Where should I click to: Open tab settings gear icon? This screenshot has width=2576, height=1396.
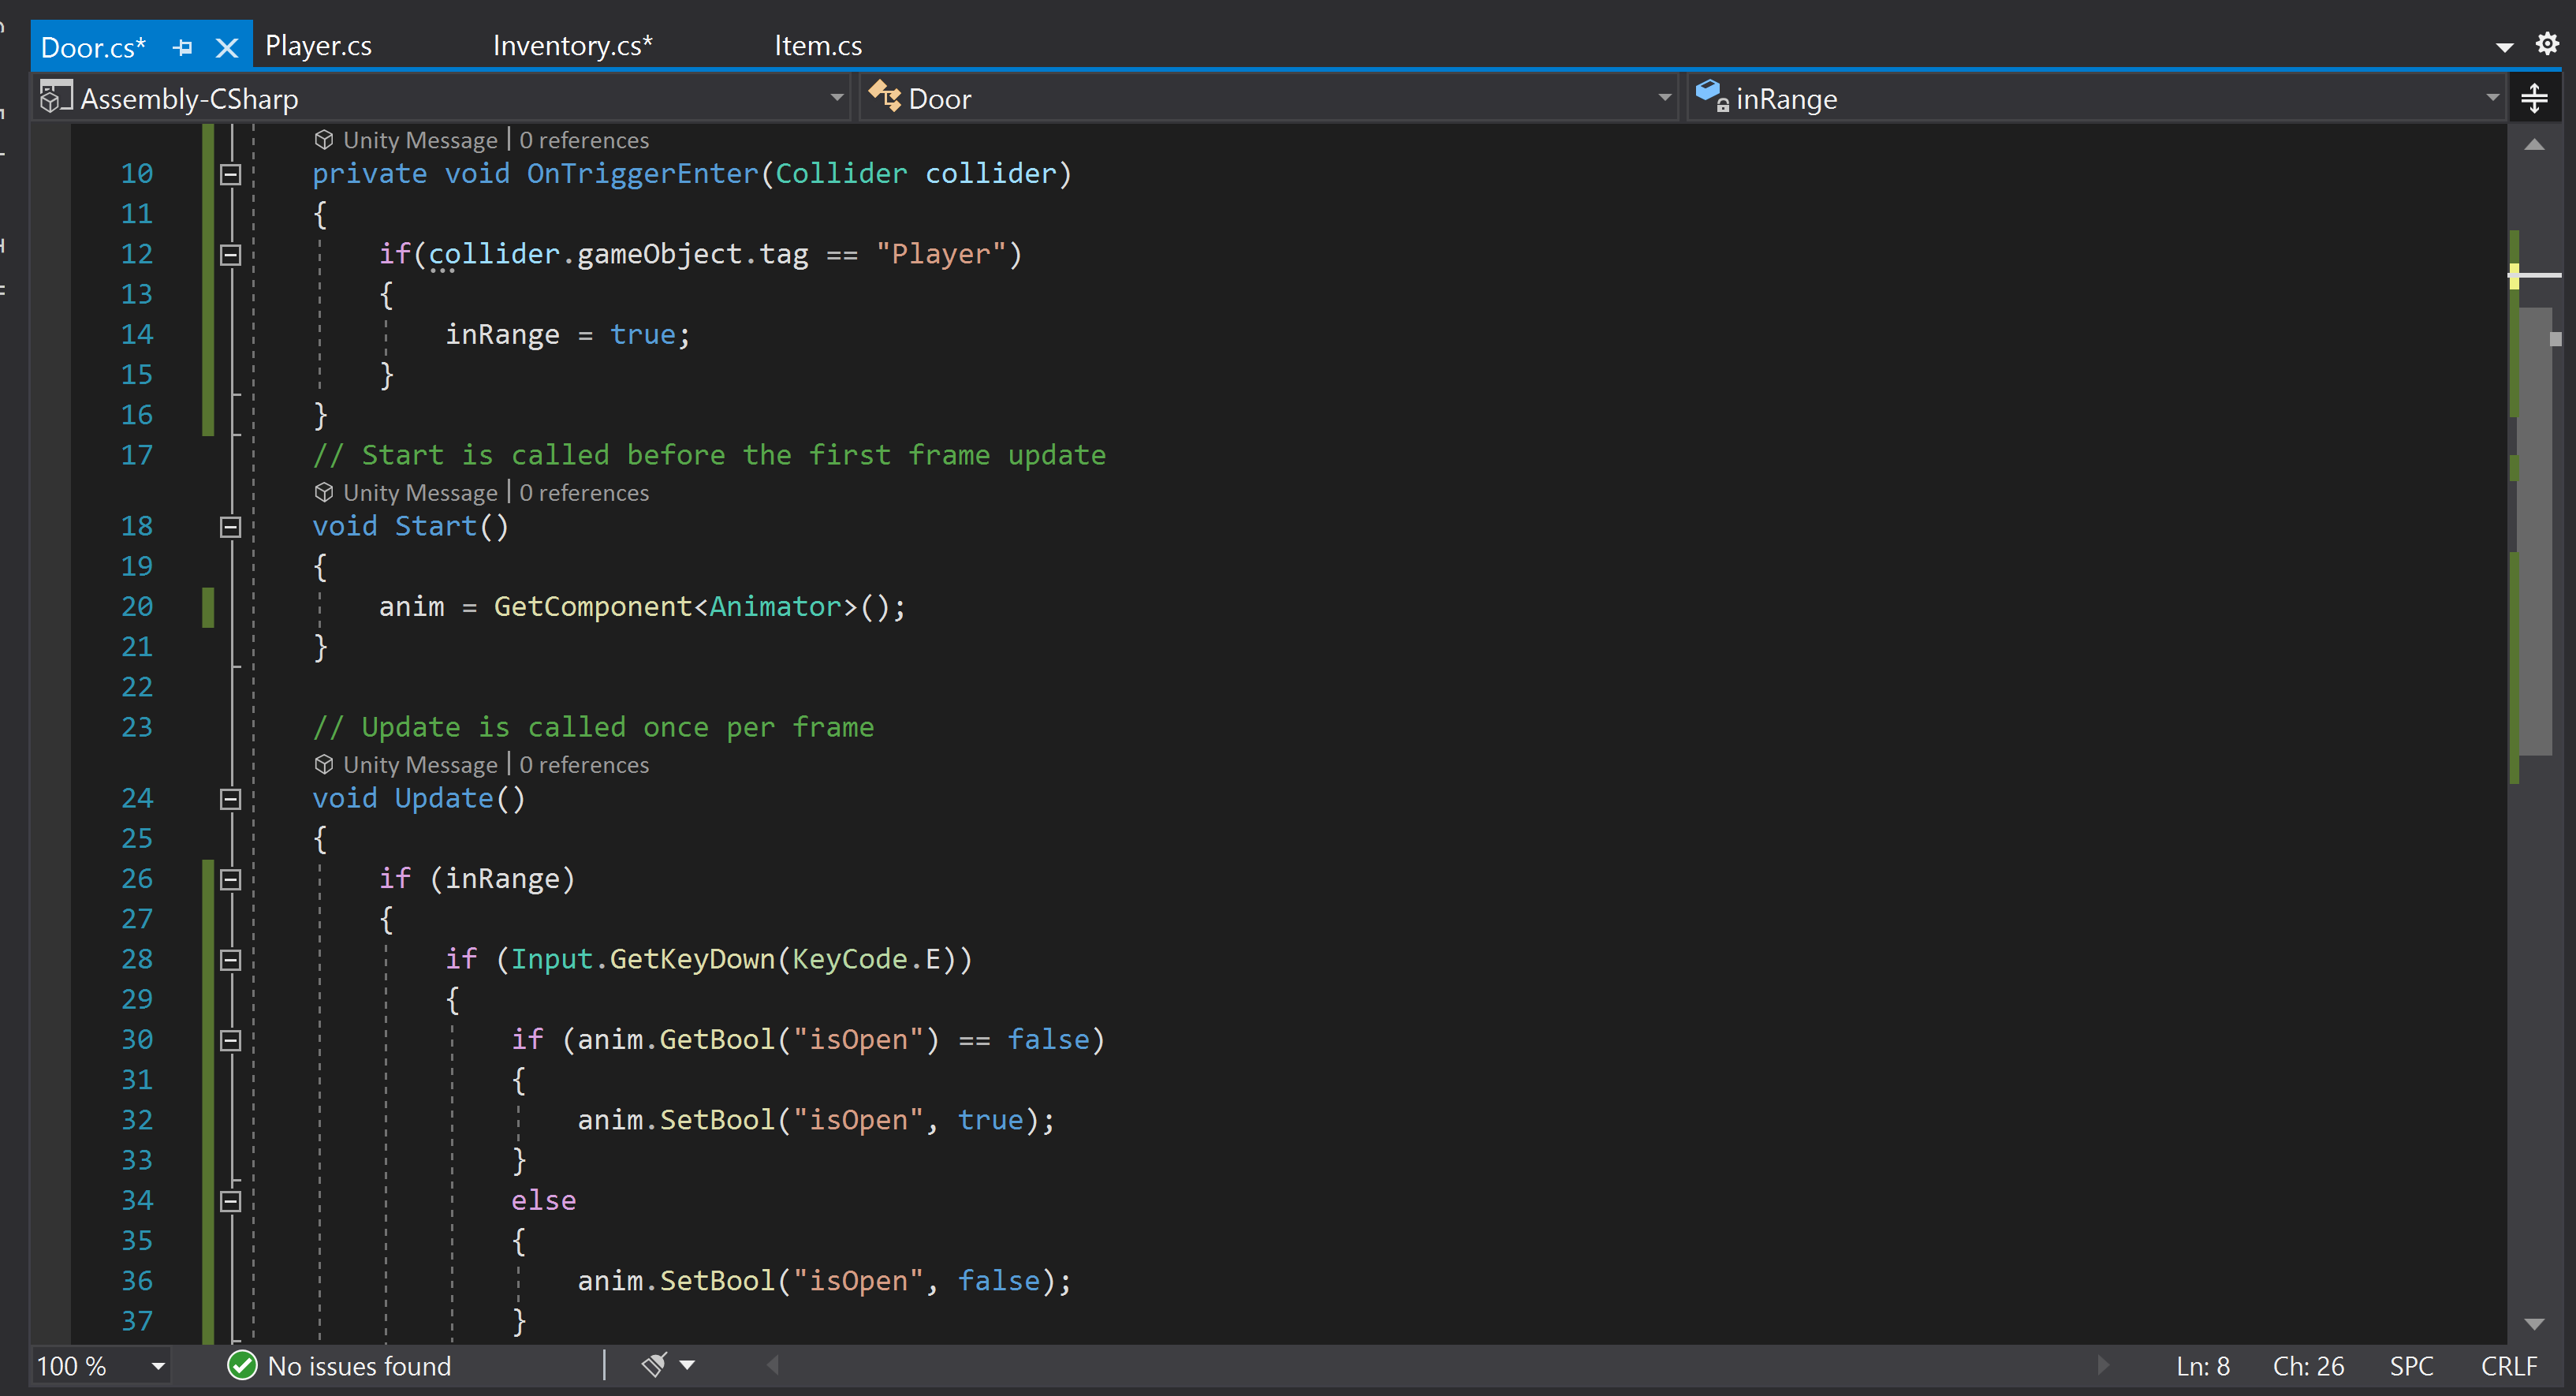2546,44
